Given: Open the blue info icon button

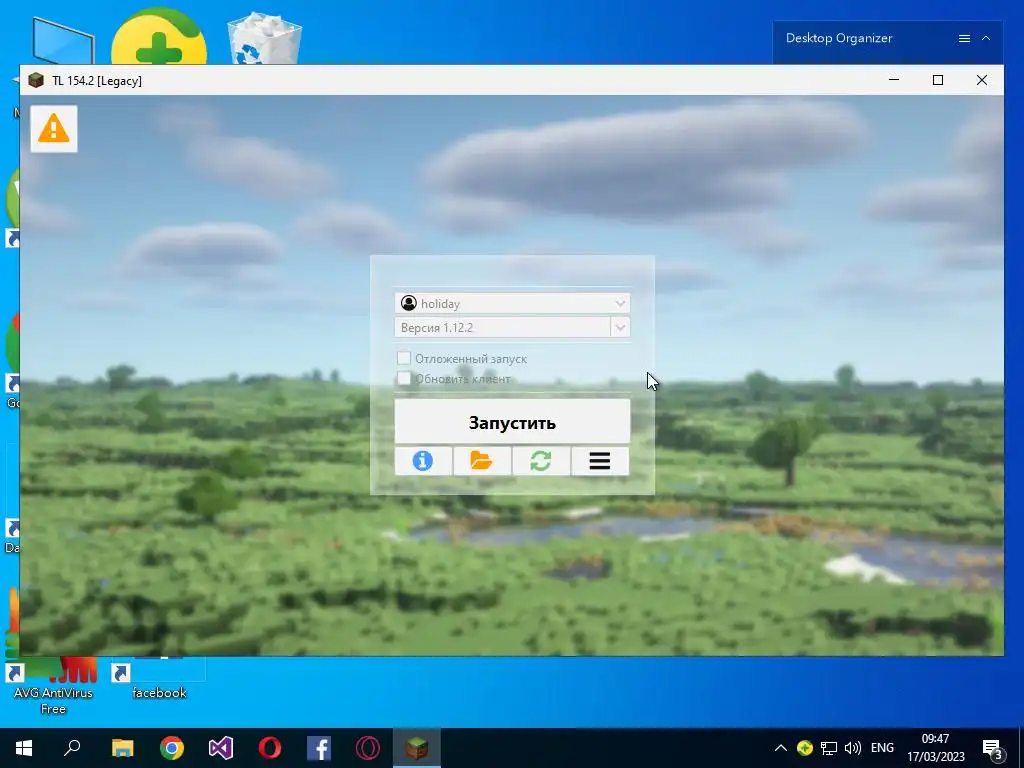Looking at the screenshot, I should pos(423,460).
